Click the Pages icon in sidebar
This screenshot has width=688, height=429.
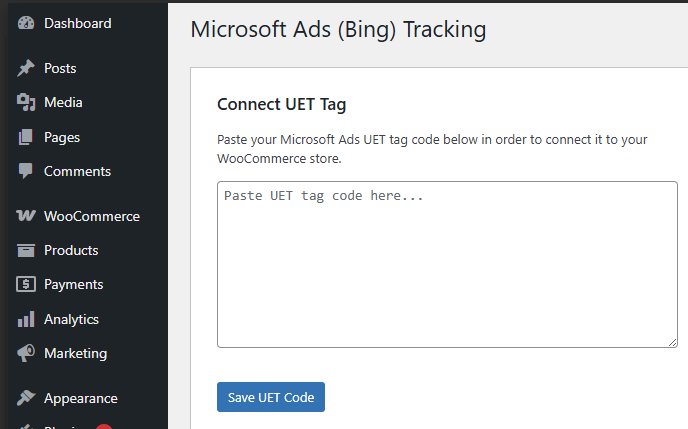click(26, 137)
